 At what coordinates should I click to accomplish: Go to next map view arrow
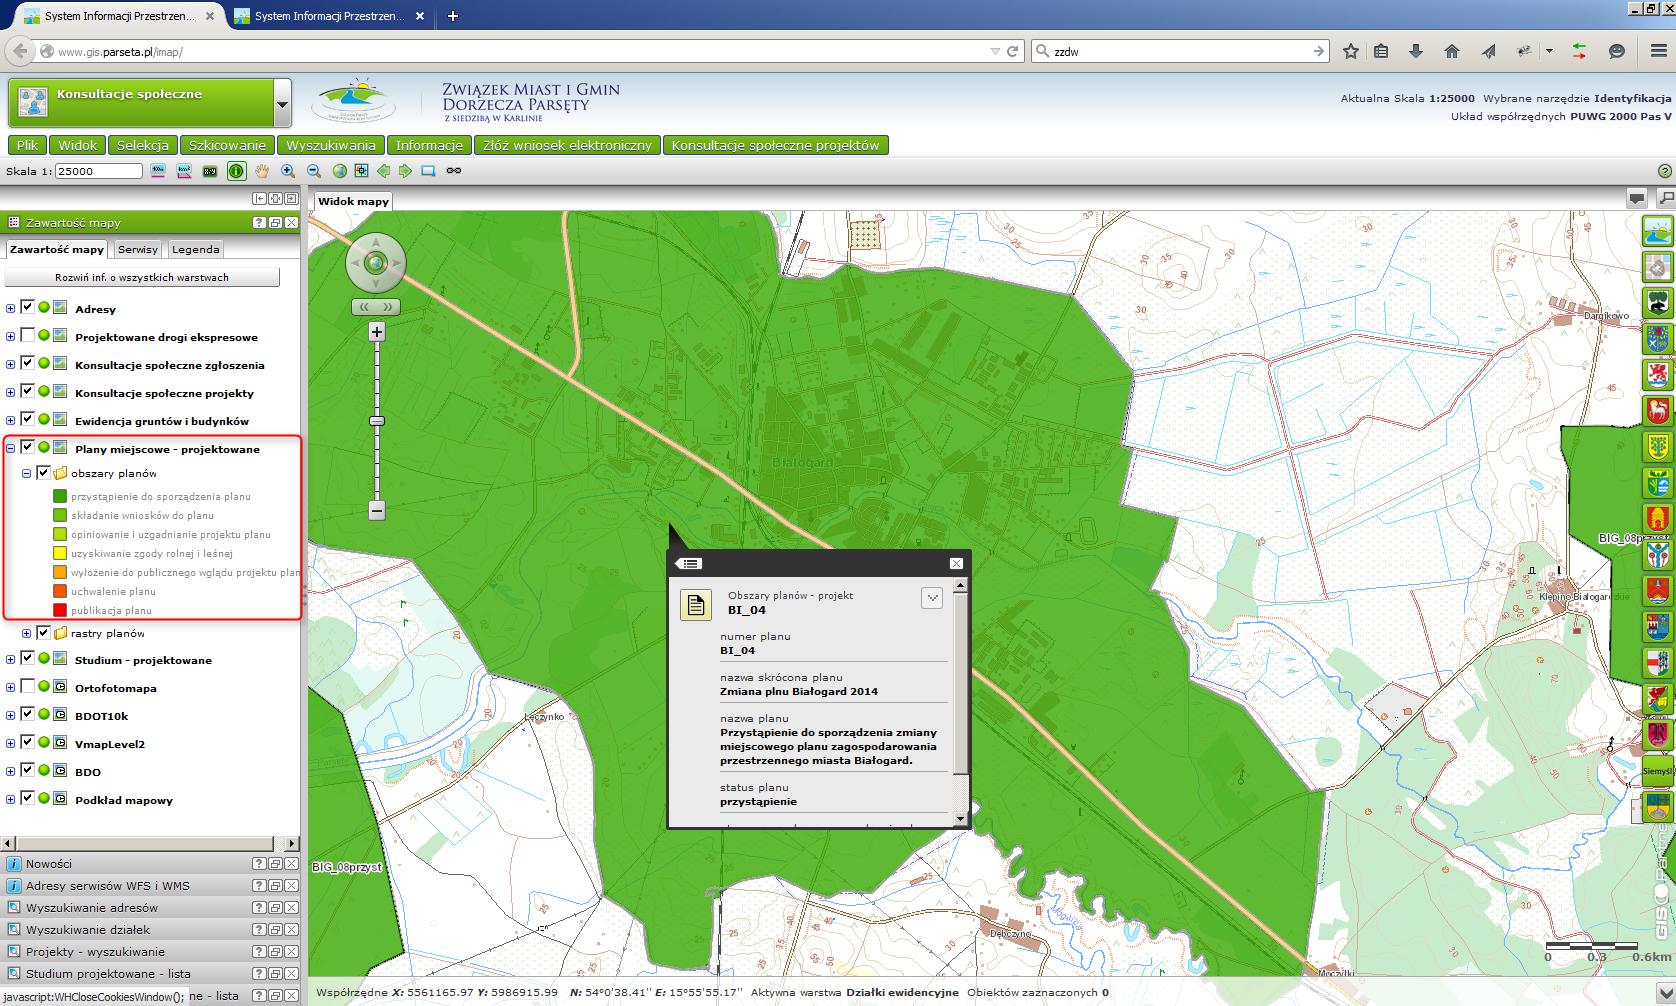pos(405,171)
